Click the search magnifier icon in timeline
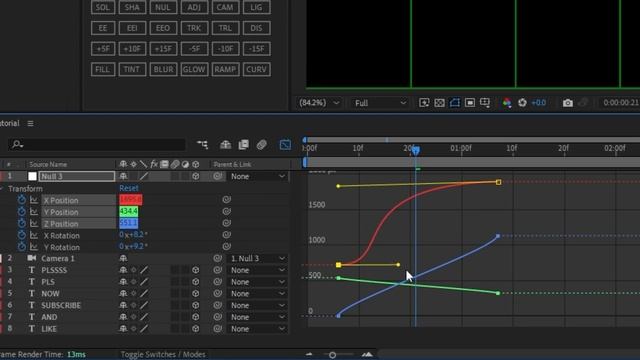The image size is (640, 360). coord(17,144)
